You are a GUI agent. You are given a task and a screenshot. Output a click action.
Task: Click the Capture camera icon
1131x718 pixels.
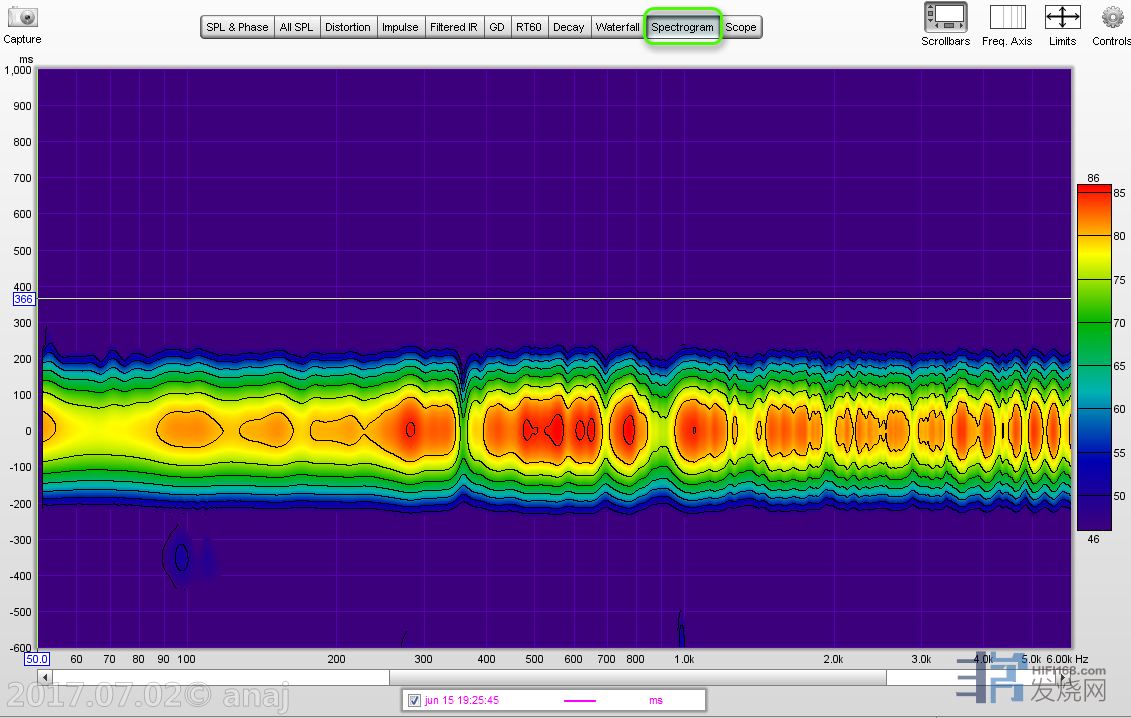click(x=22, y=17)
